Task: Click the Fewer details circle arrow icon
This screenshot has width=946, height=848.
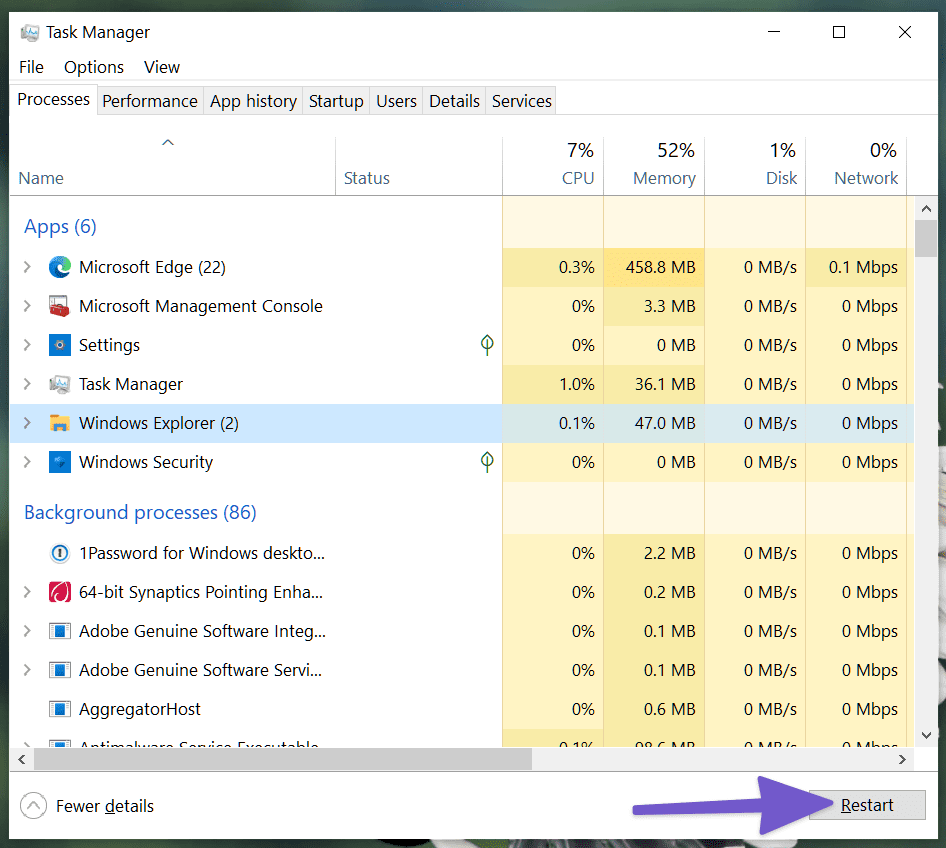Action: click(x=33, y=806)
